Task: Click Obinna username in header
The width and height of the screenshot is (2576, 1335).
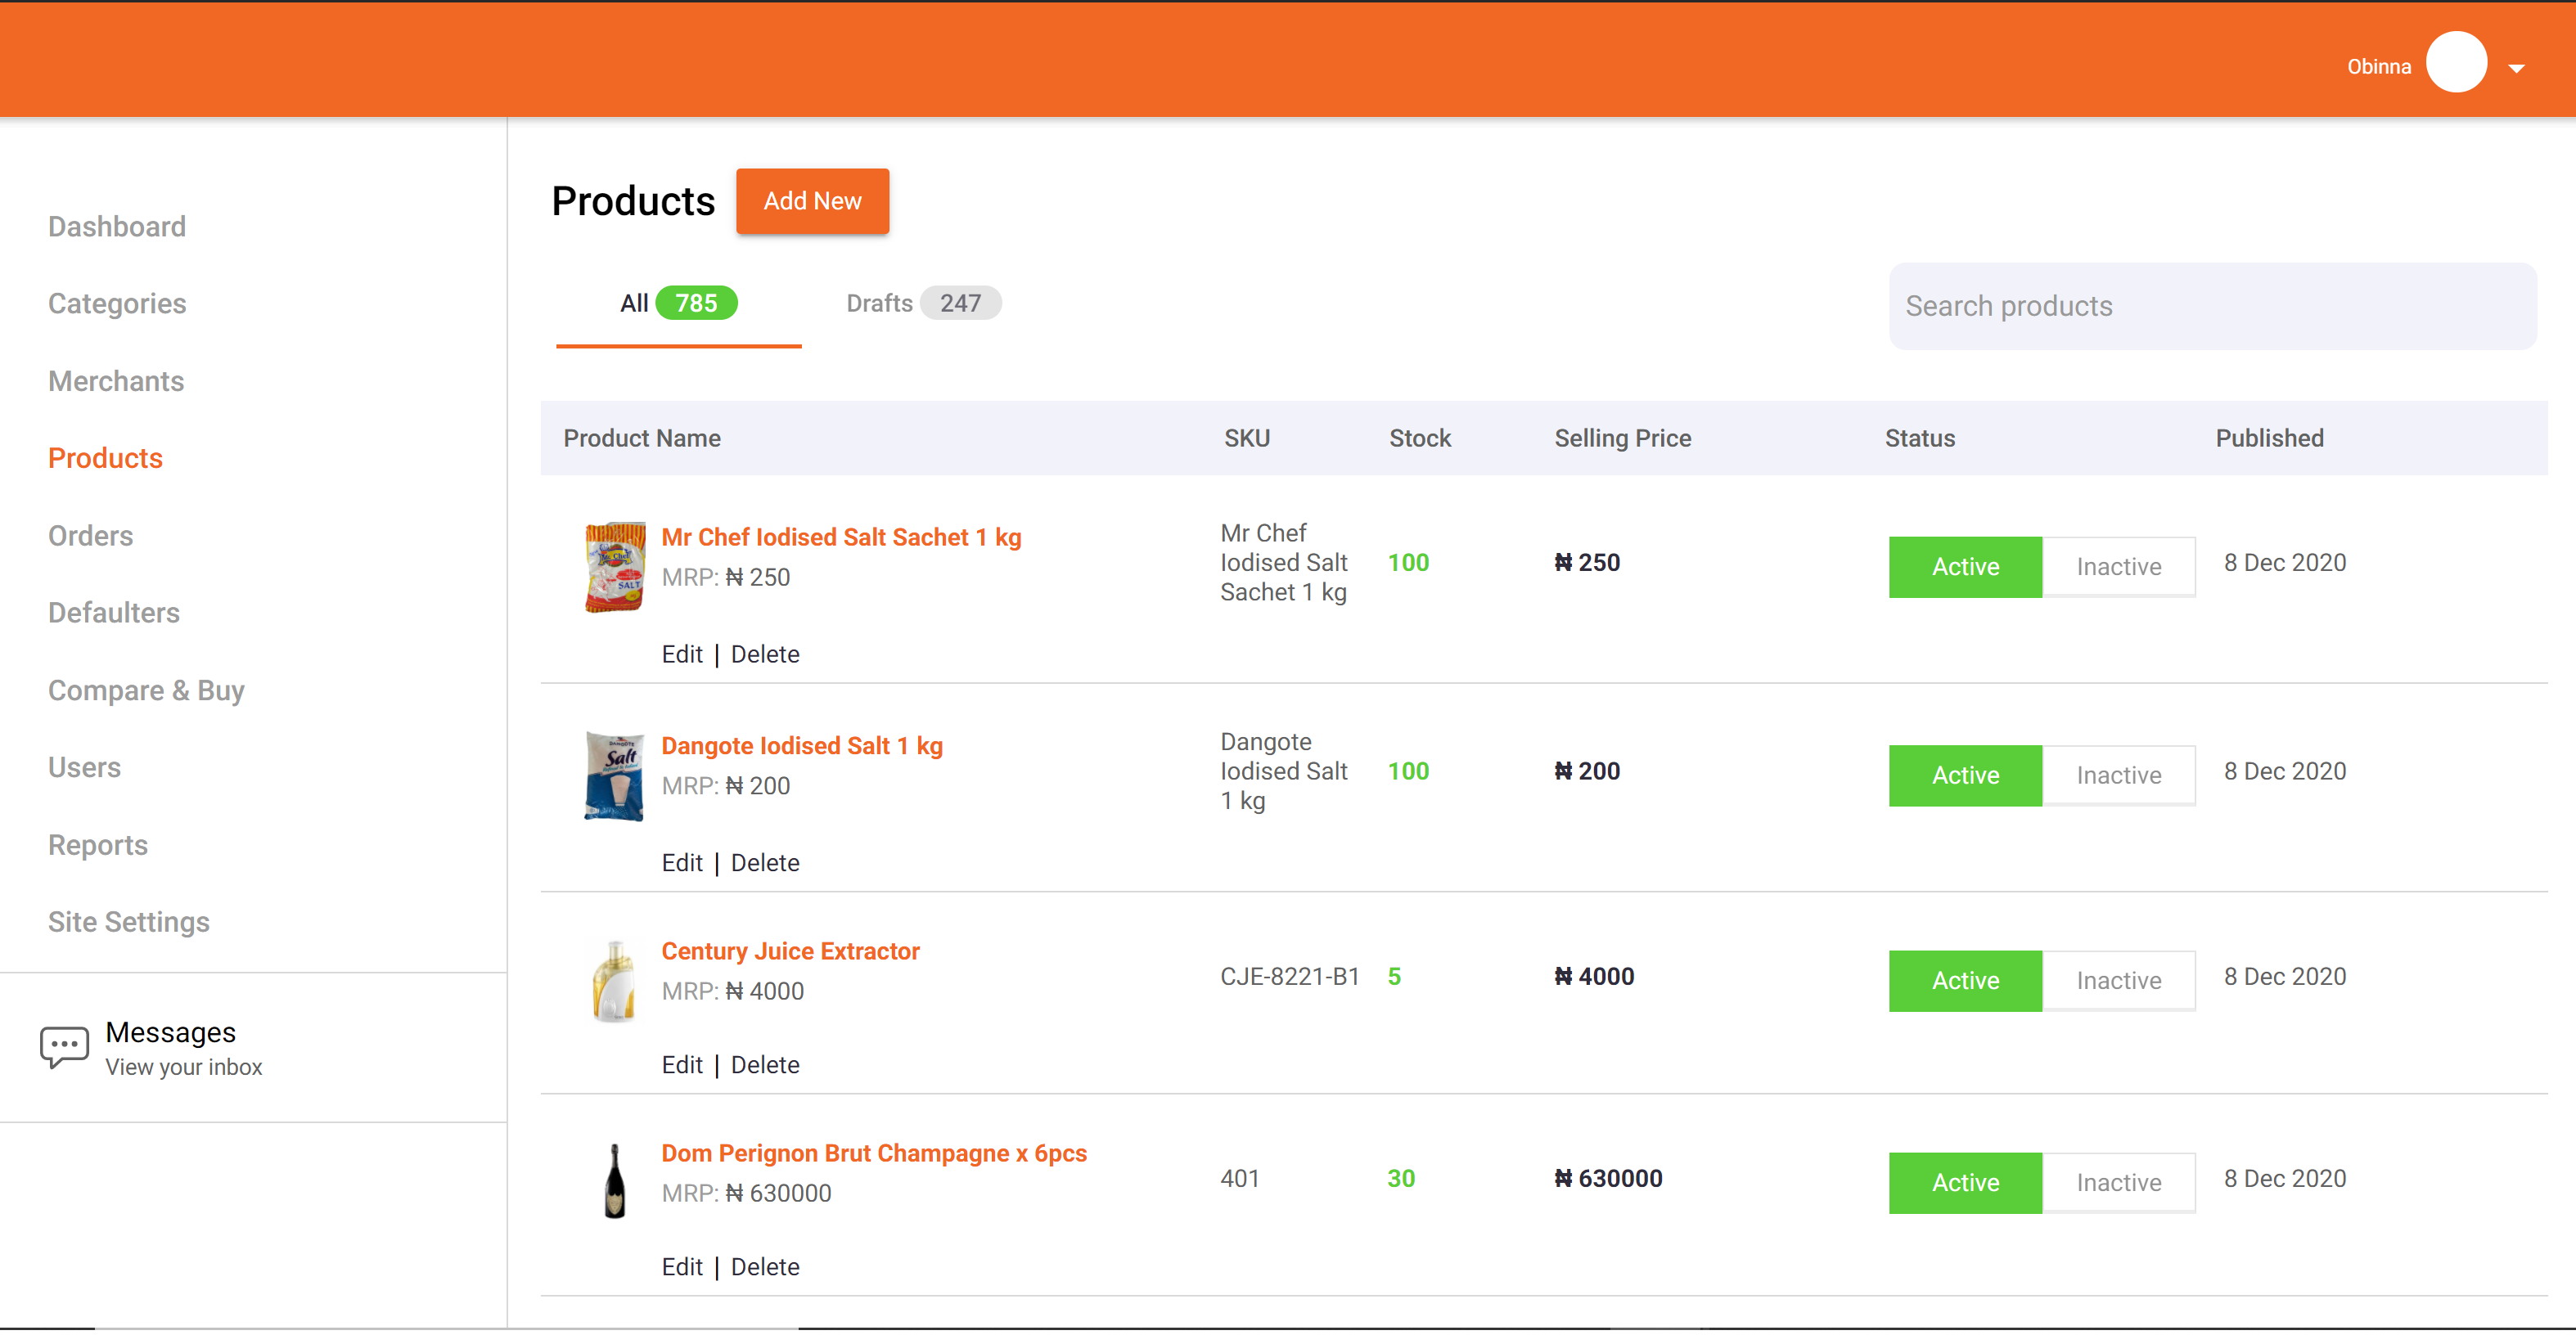Action: [2379, 67]
